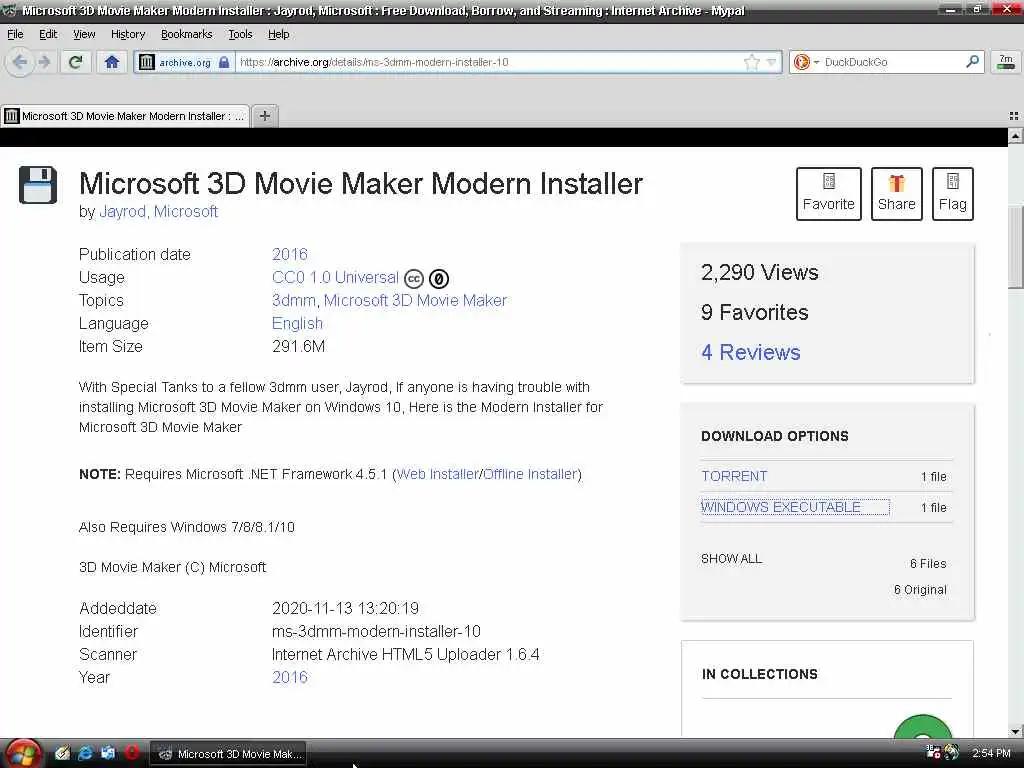Open the Jayrod creator link
The image size is (1024, 768).
pyautogui.click(x=122, y=212)
